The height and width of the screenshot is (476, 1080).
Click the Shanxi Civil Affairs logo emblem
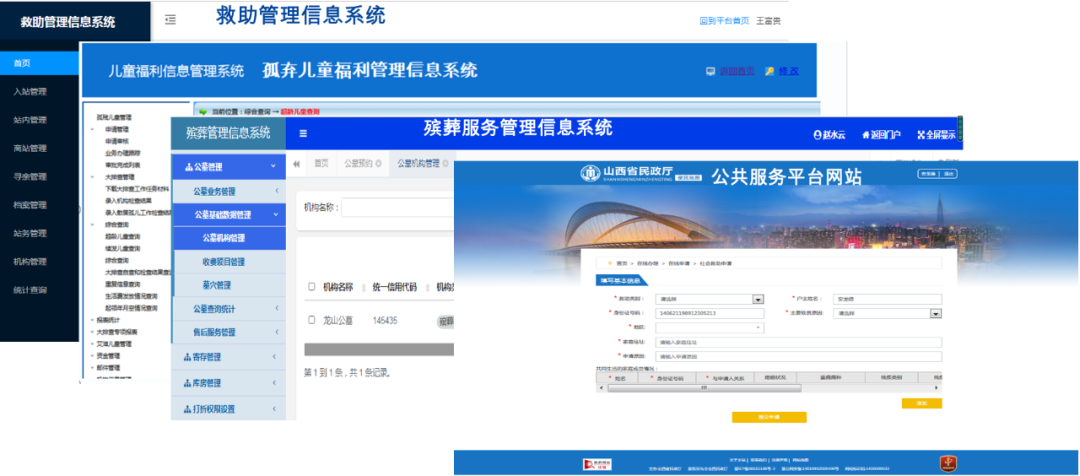point(590,174)
